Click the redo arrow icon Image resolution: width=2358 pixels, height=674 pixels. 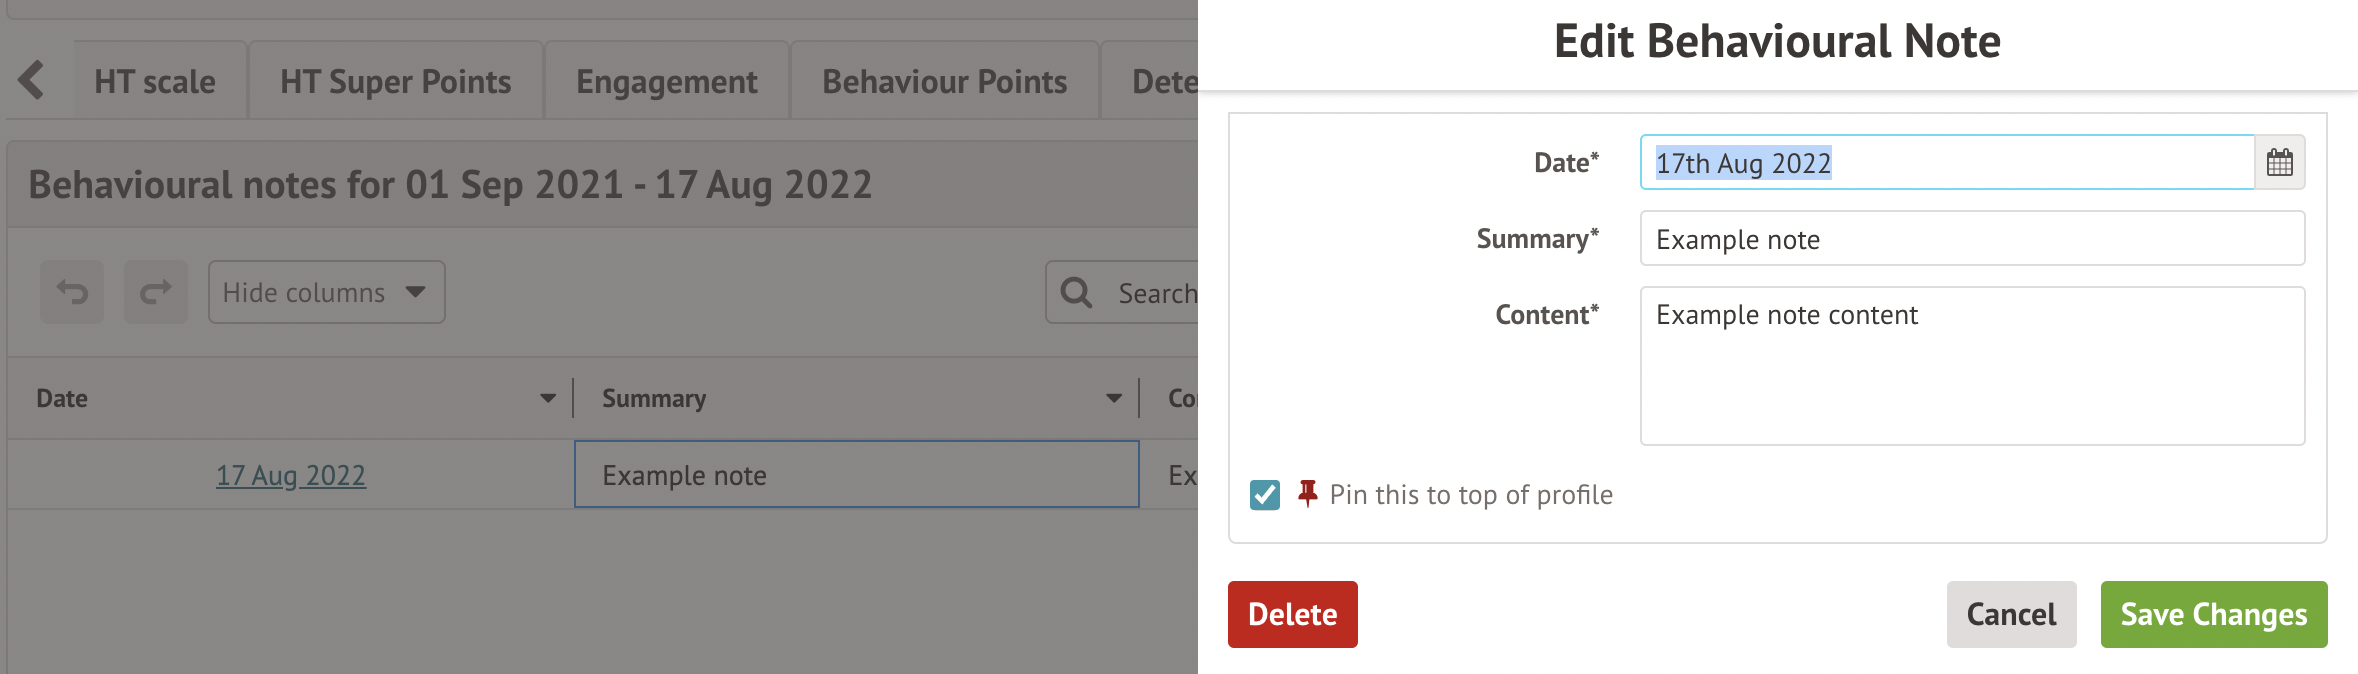point(156,292)
